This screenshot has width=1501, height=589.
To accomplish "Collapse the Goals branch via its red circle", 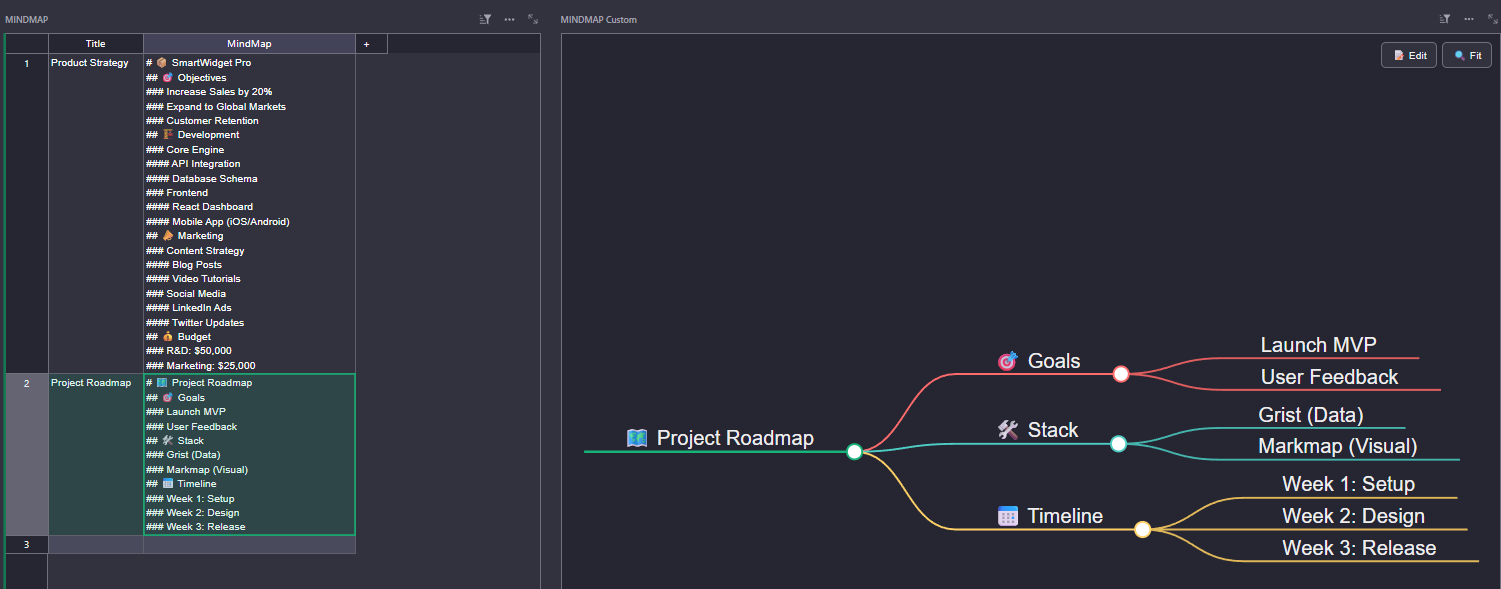I will pyautogui.click(x=1121, y=374).
